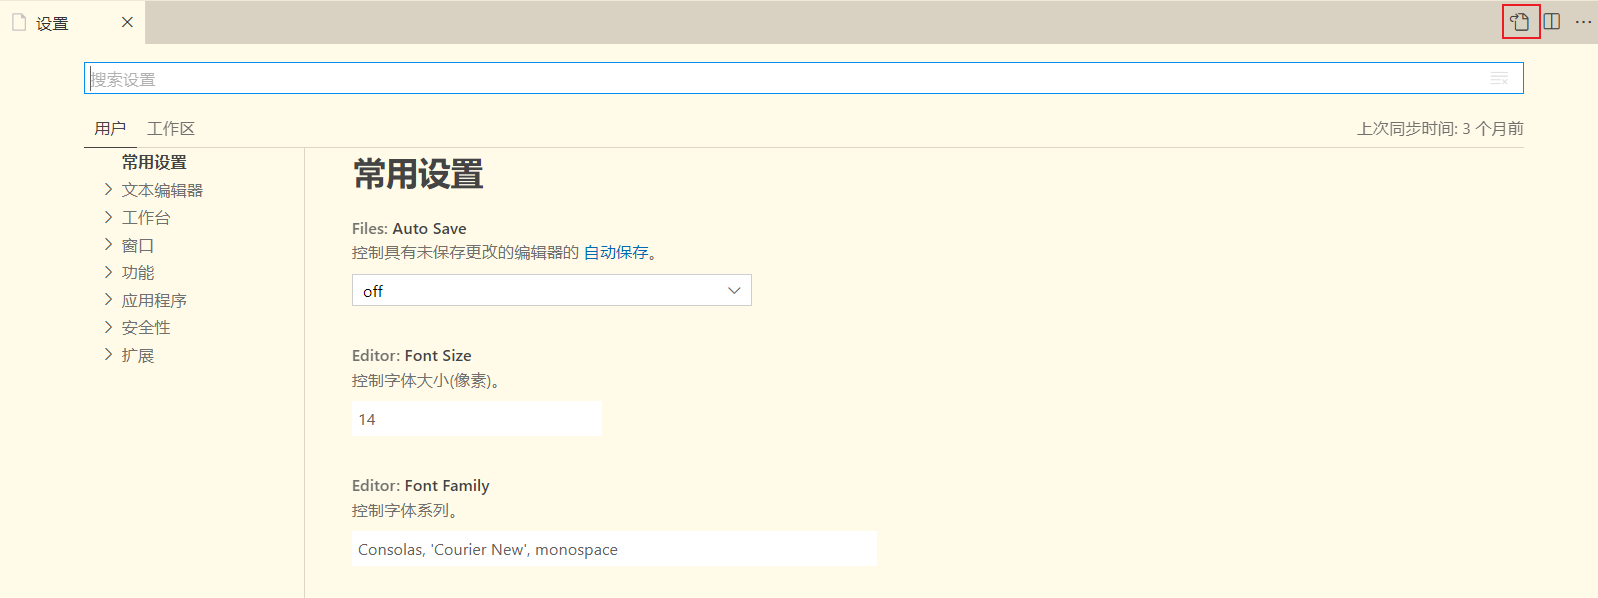Click the Font Size field showing 14
The width and height of the screenshot is (1598, 598).
(x=477, y=419)
